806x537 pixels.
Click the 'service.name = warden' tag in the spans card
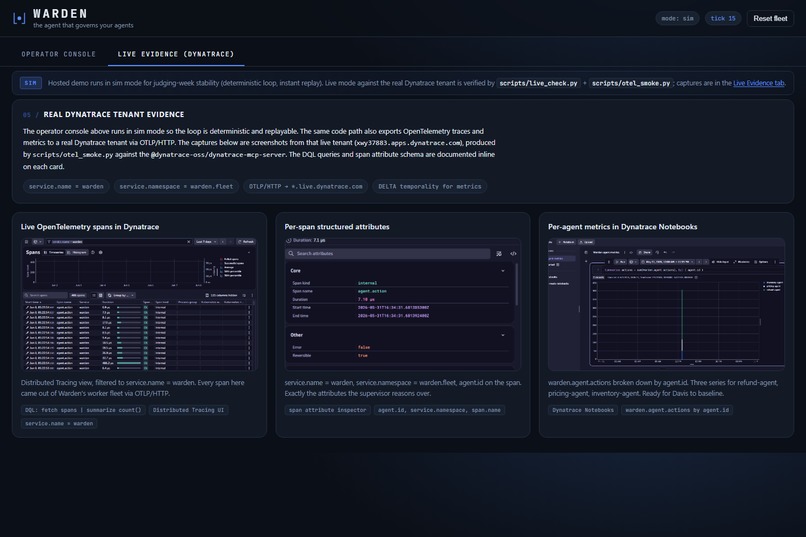point(59,423)
